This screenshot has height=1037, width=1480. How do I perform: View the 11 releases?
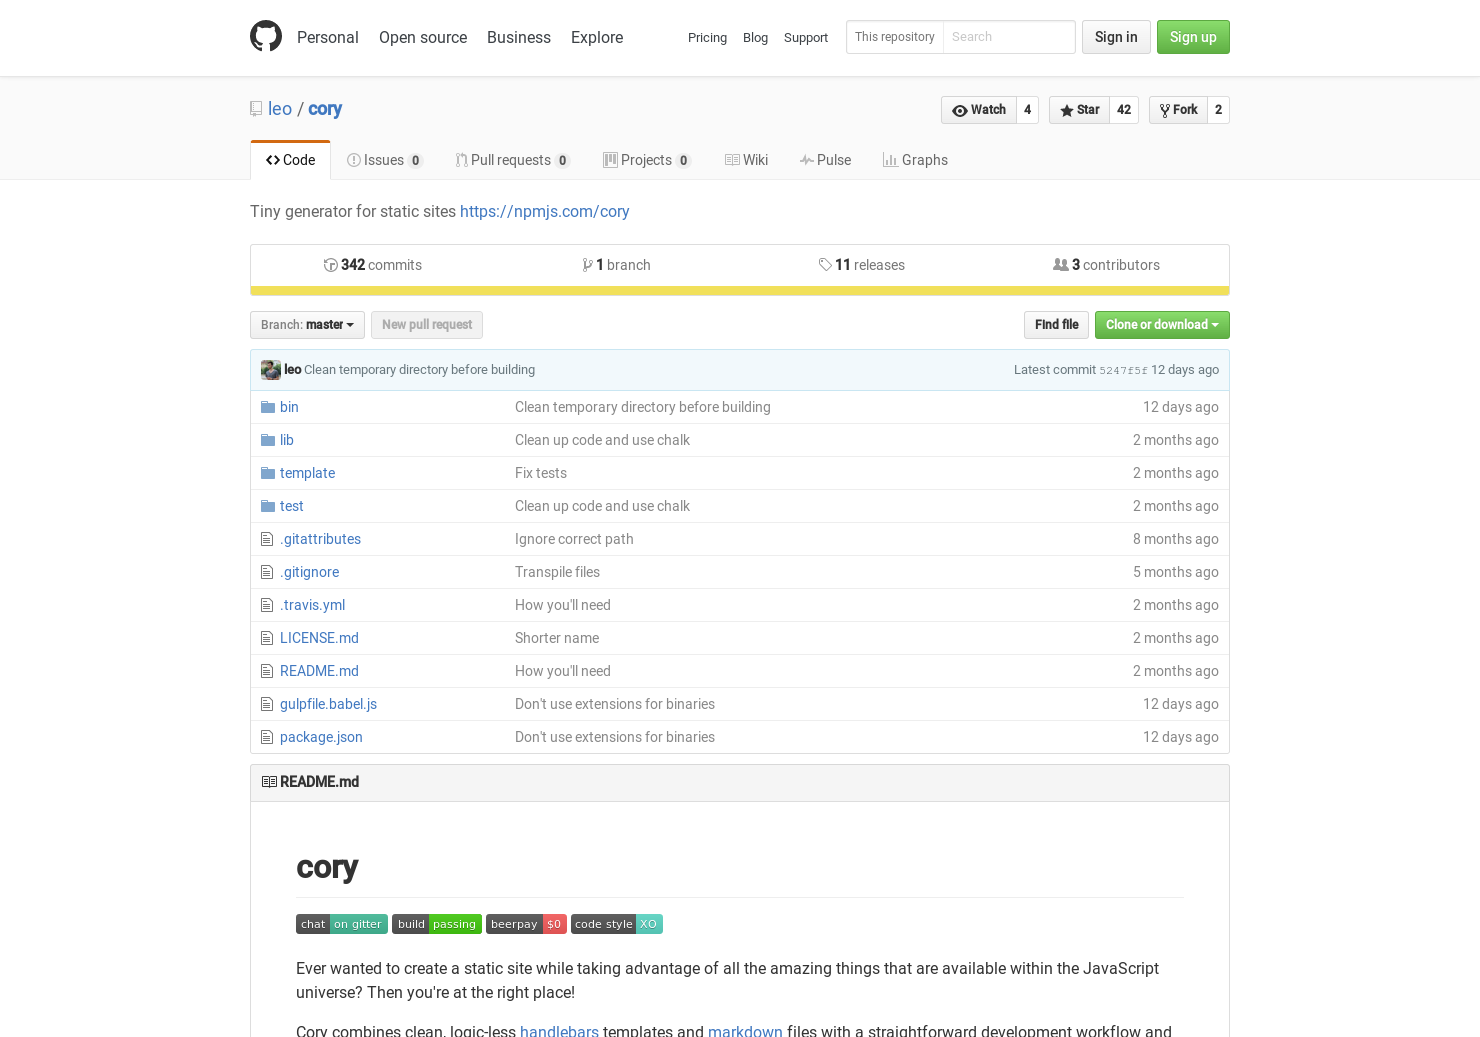coord(861,265)
